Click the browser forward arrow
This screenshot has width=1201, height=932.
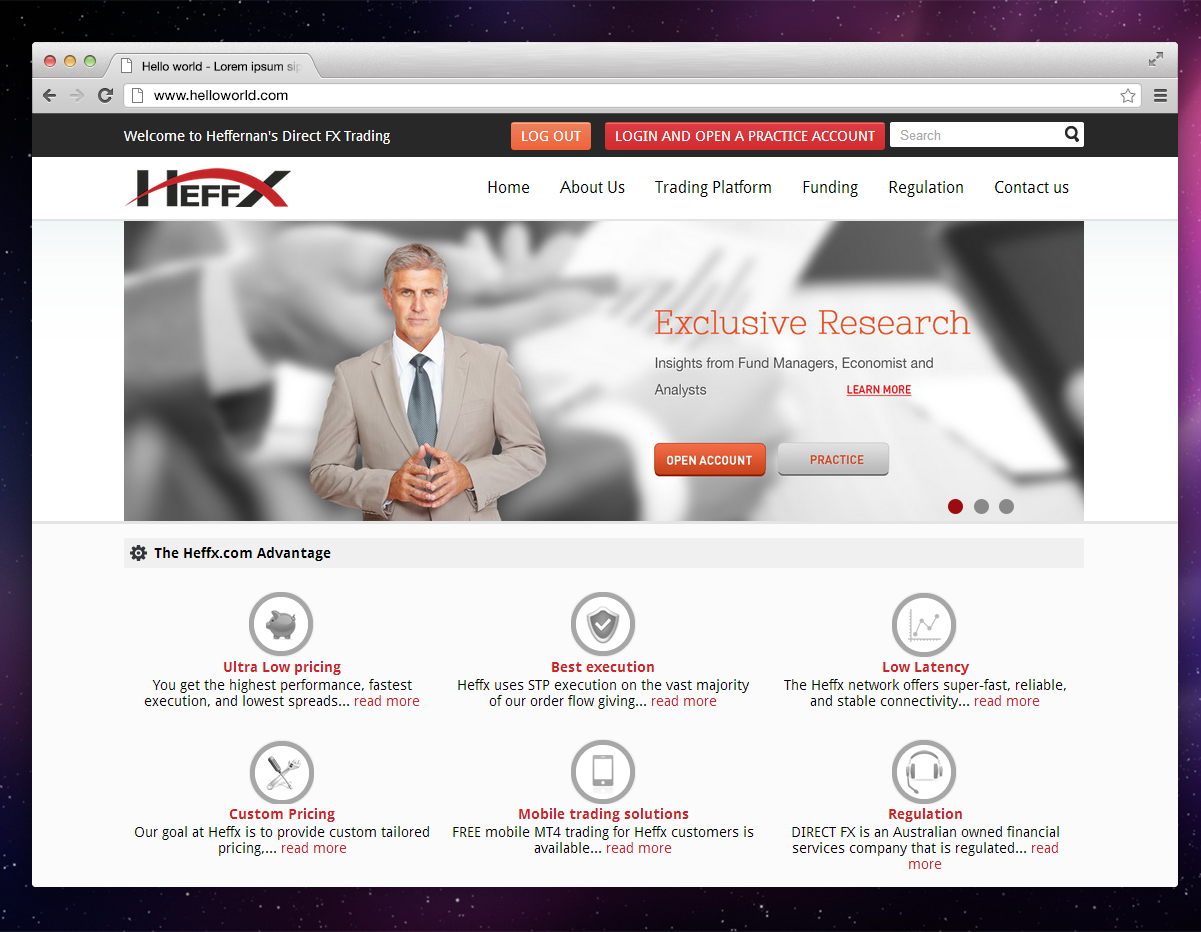pos(77,95)
